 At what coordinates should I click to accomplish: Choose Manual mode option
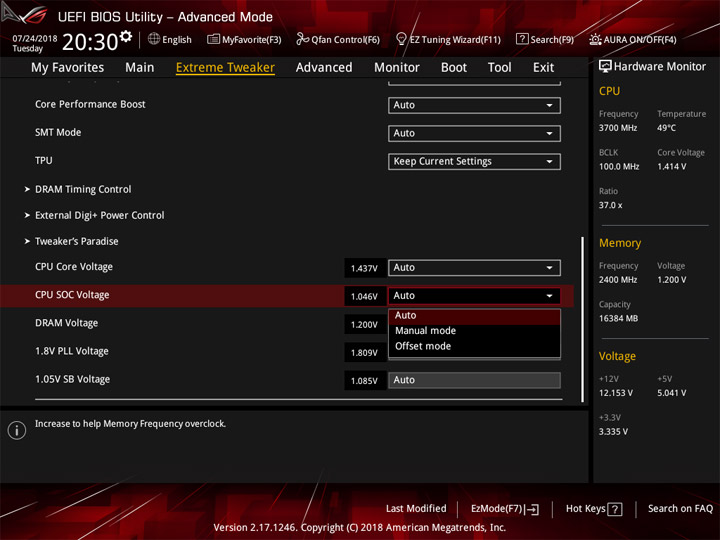[474, 331]
